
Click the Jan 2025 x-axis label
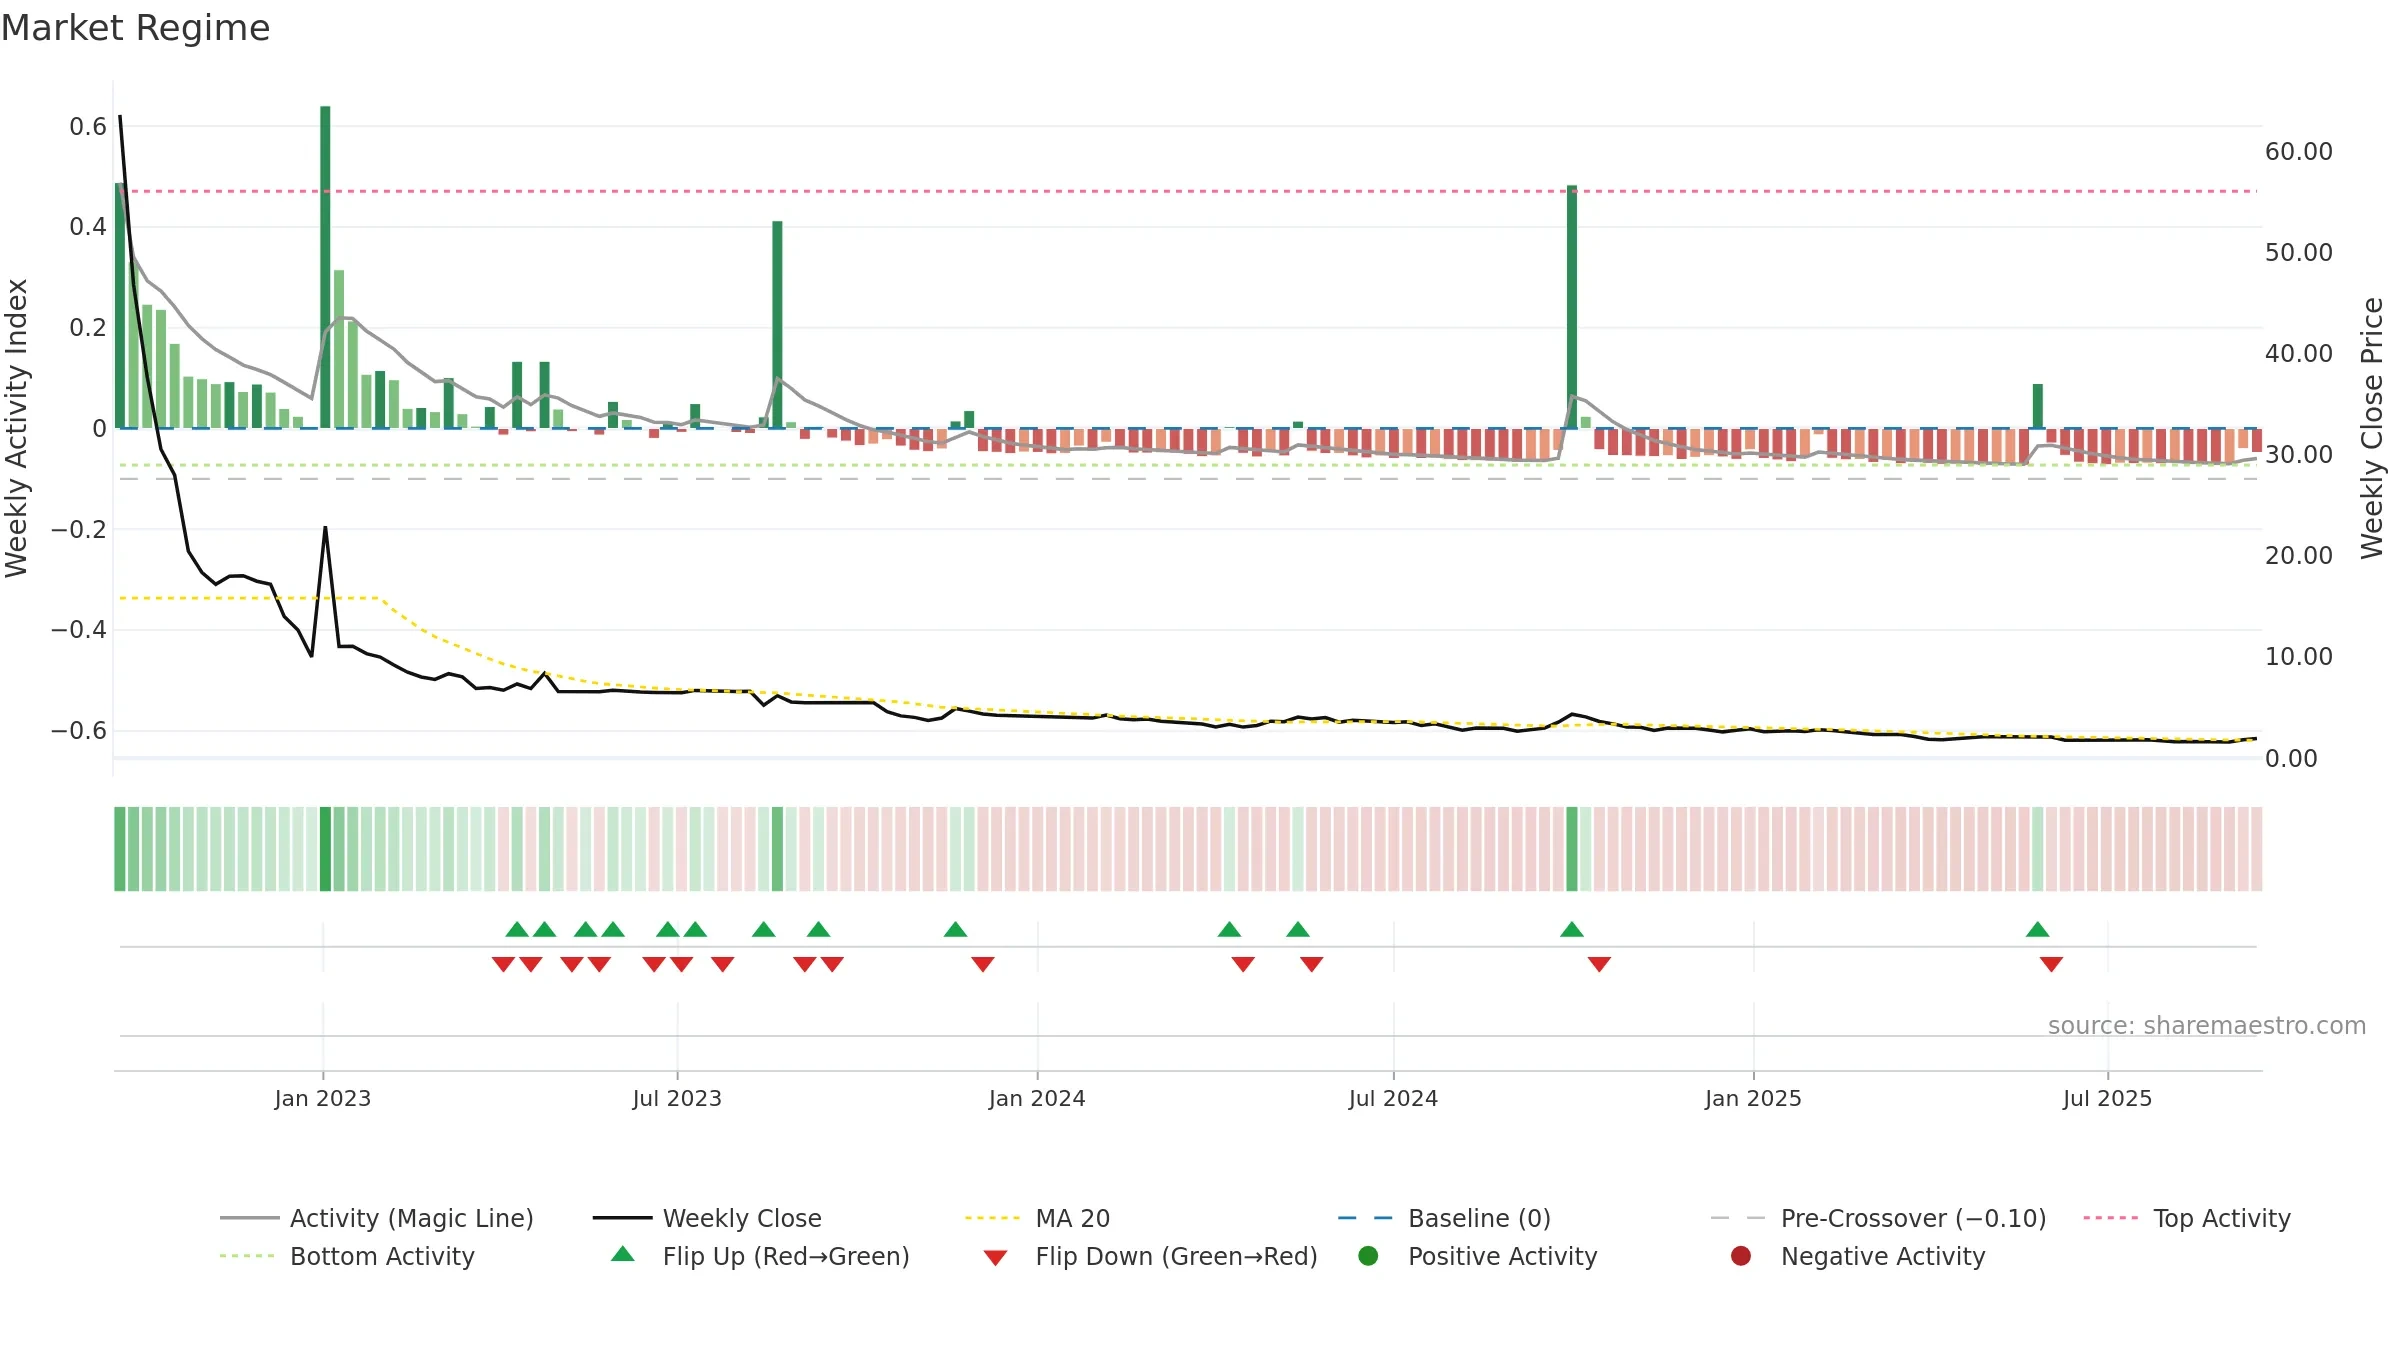1753,1098
